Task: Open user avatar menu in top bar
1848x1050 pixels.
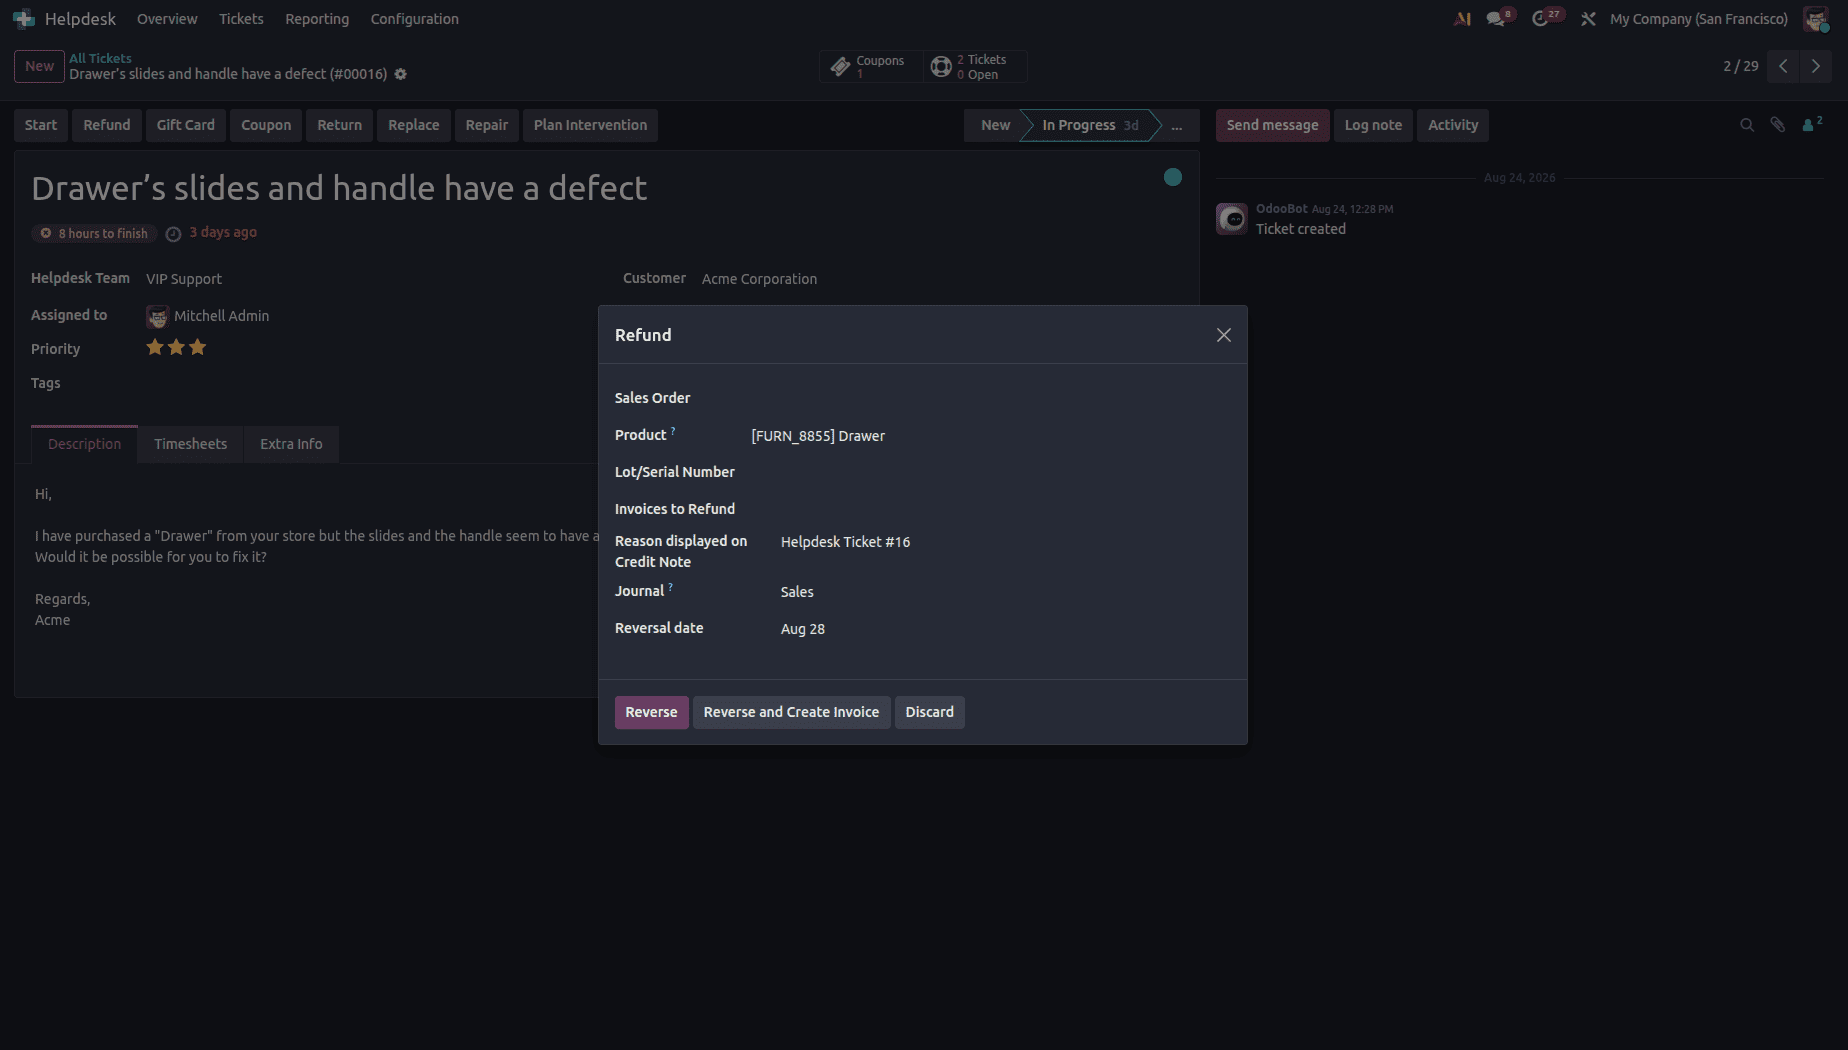Action: click(1816, 19)
